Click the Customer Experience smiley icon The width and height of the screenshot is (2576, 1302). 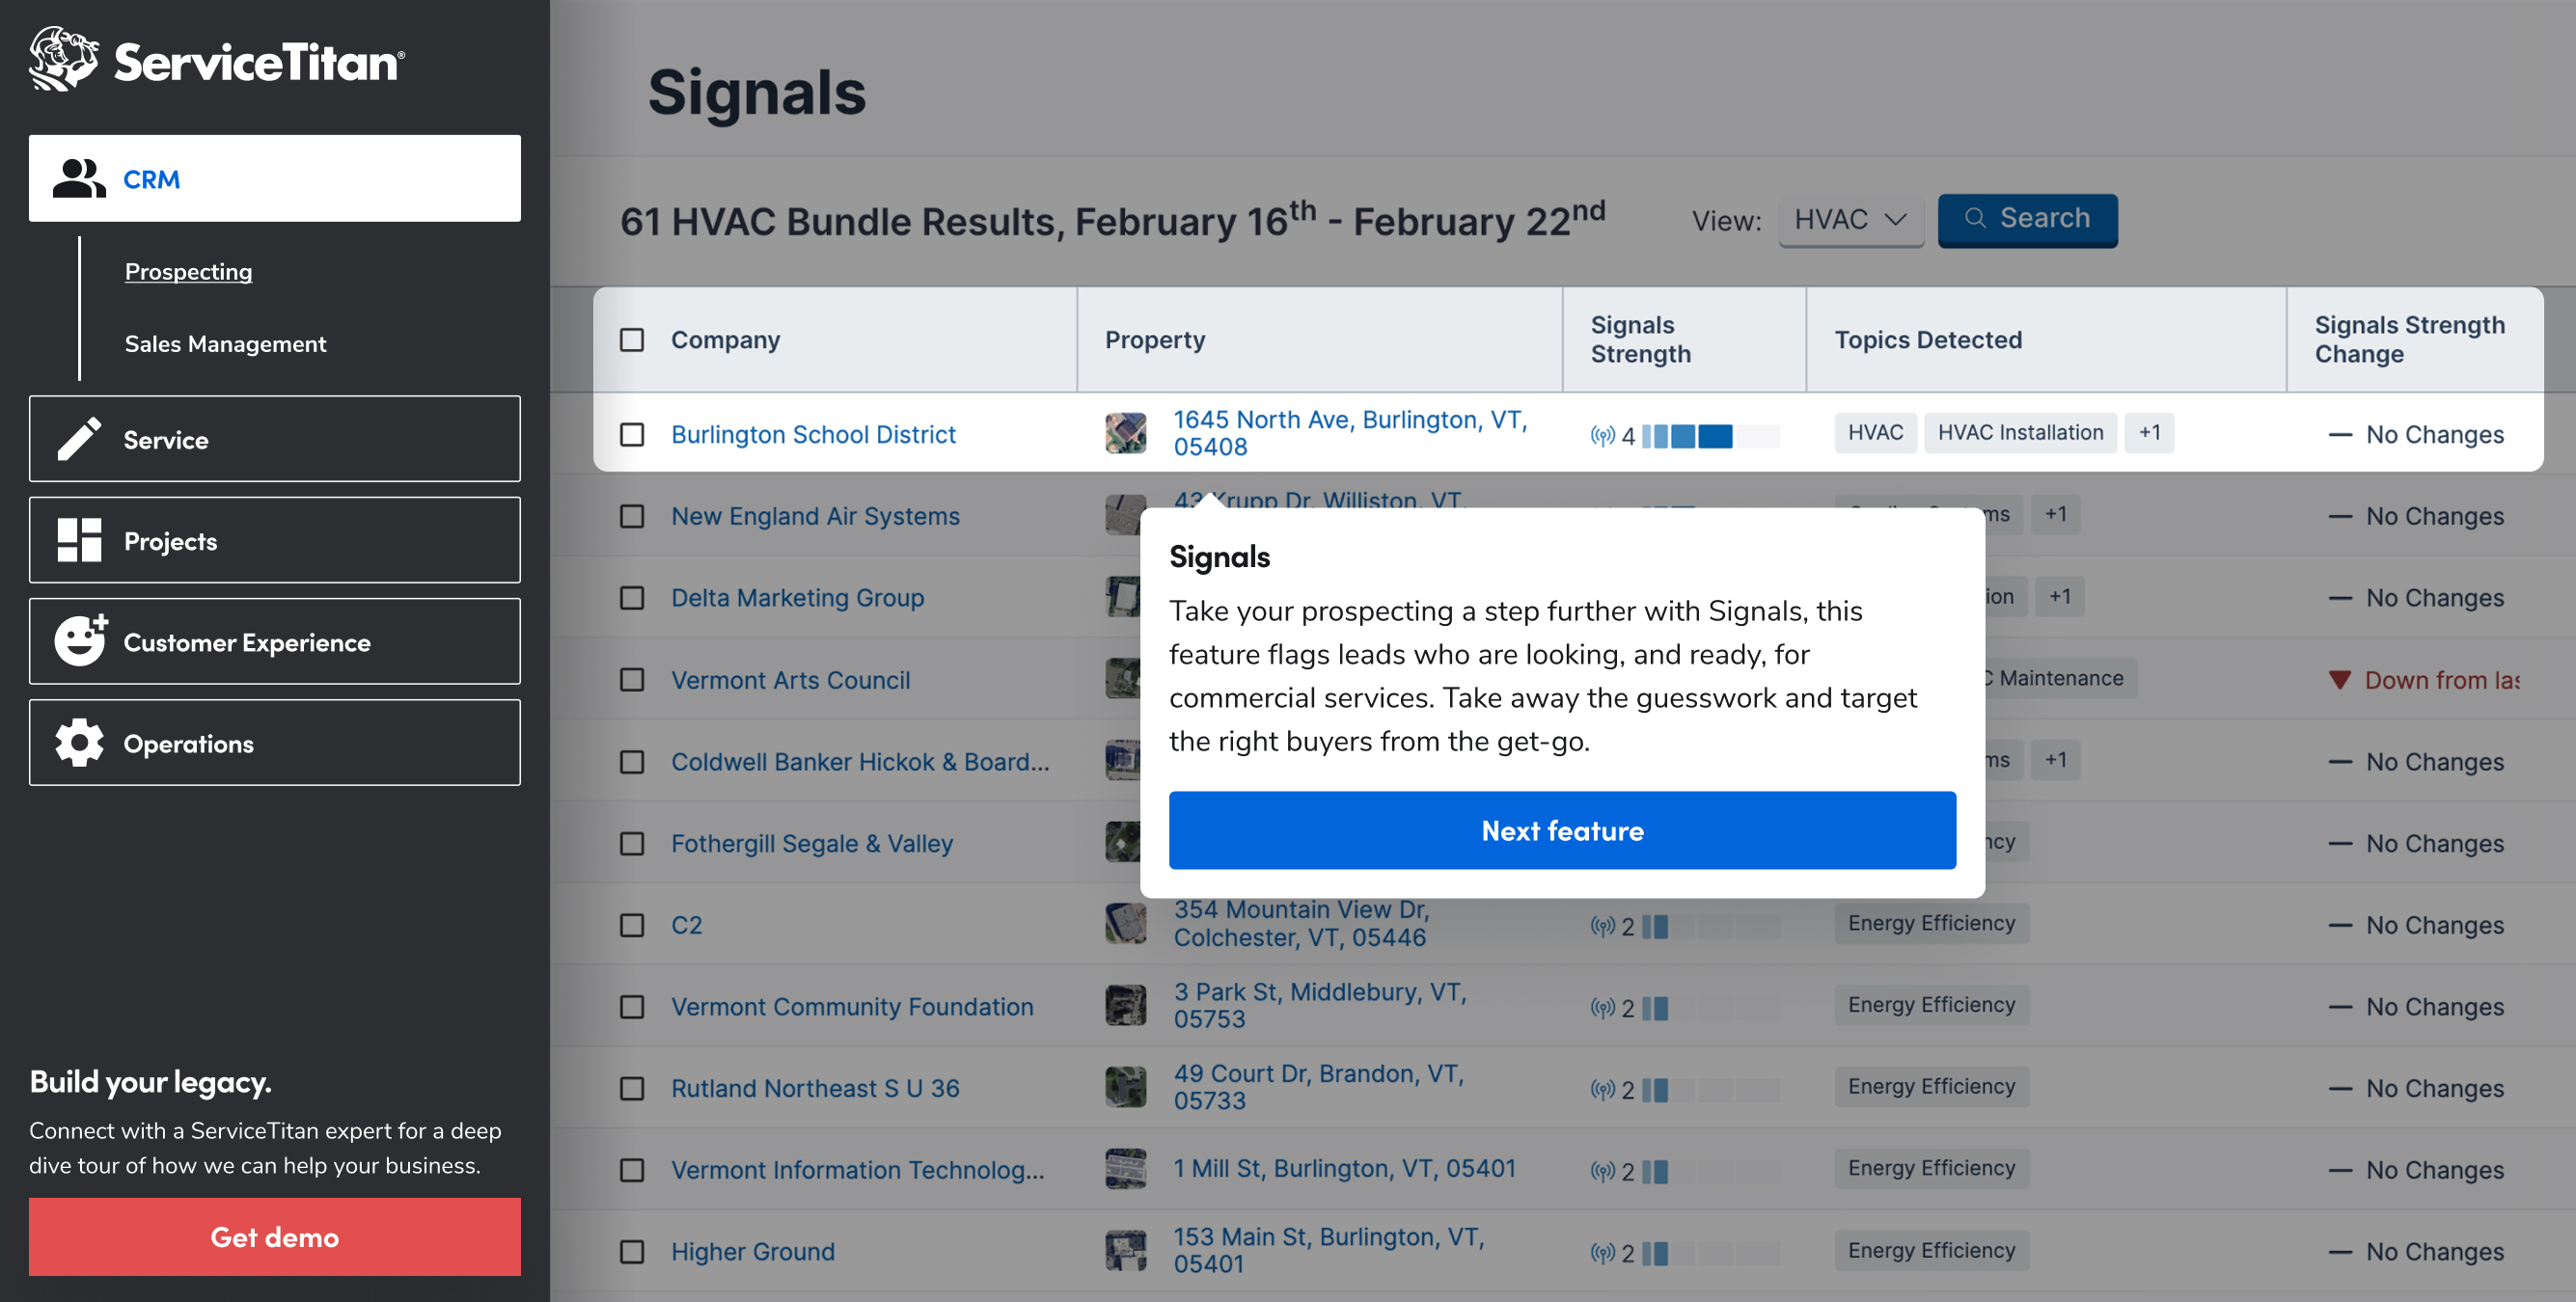(x=80, y=641)
